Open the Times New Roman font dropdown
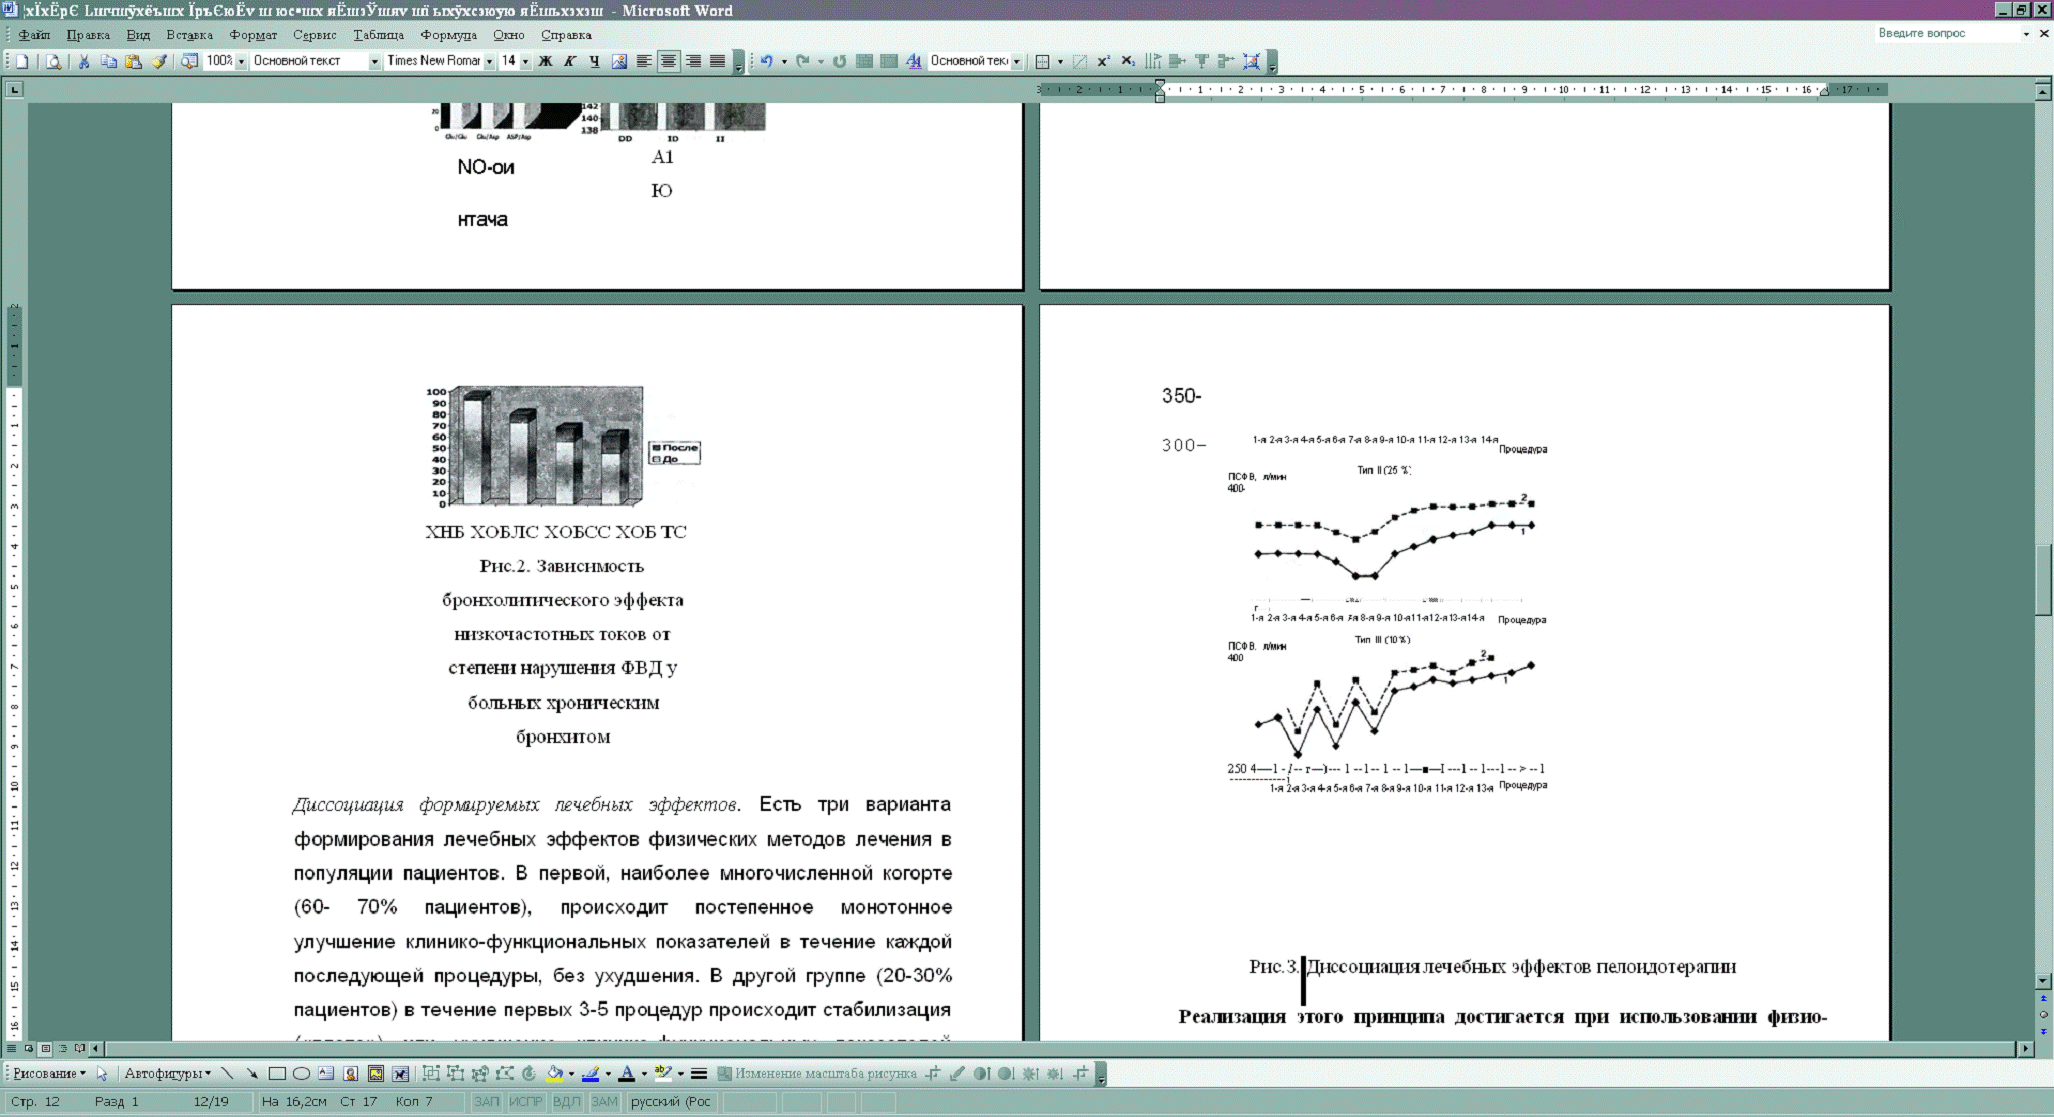2054x1117 pixels. (489, 61)
